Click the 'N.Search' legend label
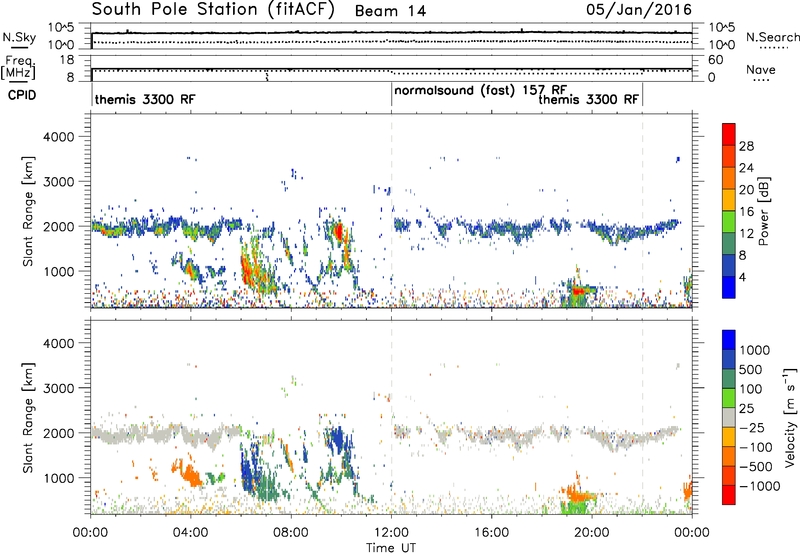Image resolution: width=800 pixels, height=554 pixels. coord(772,37)
